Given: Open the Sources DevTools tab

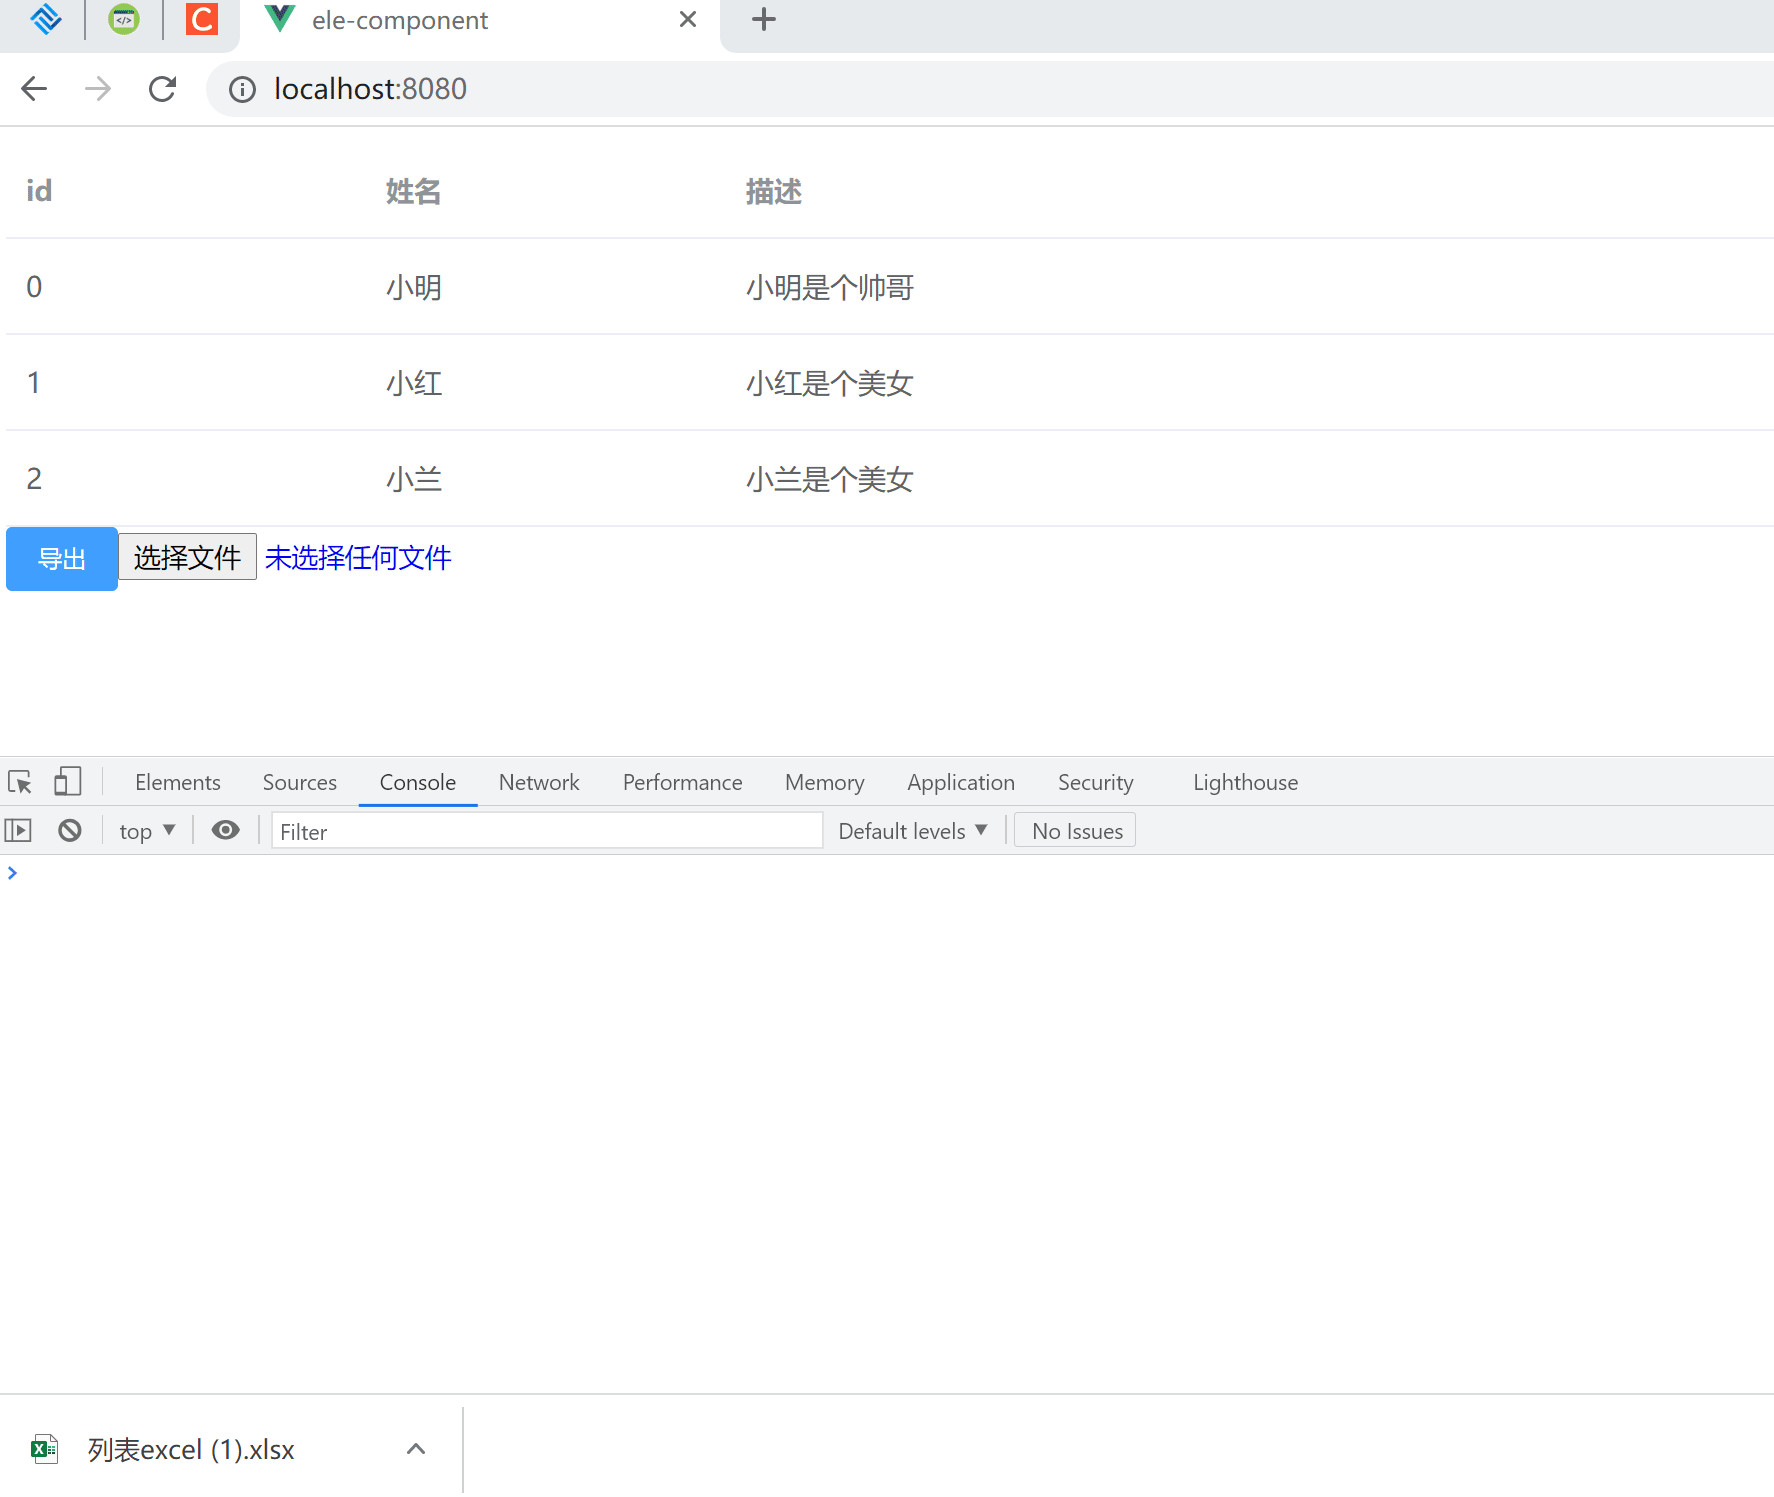Looking at the screenshot, I should 300,782.
